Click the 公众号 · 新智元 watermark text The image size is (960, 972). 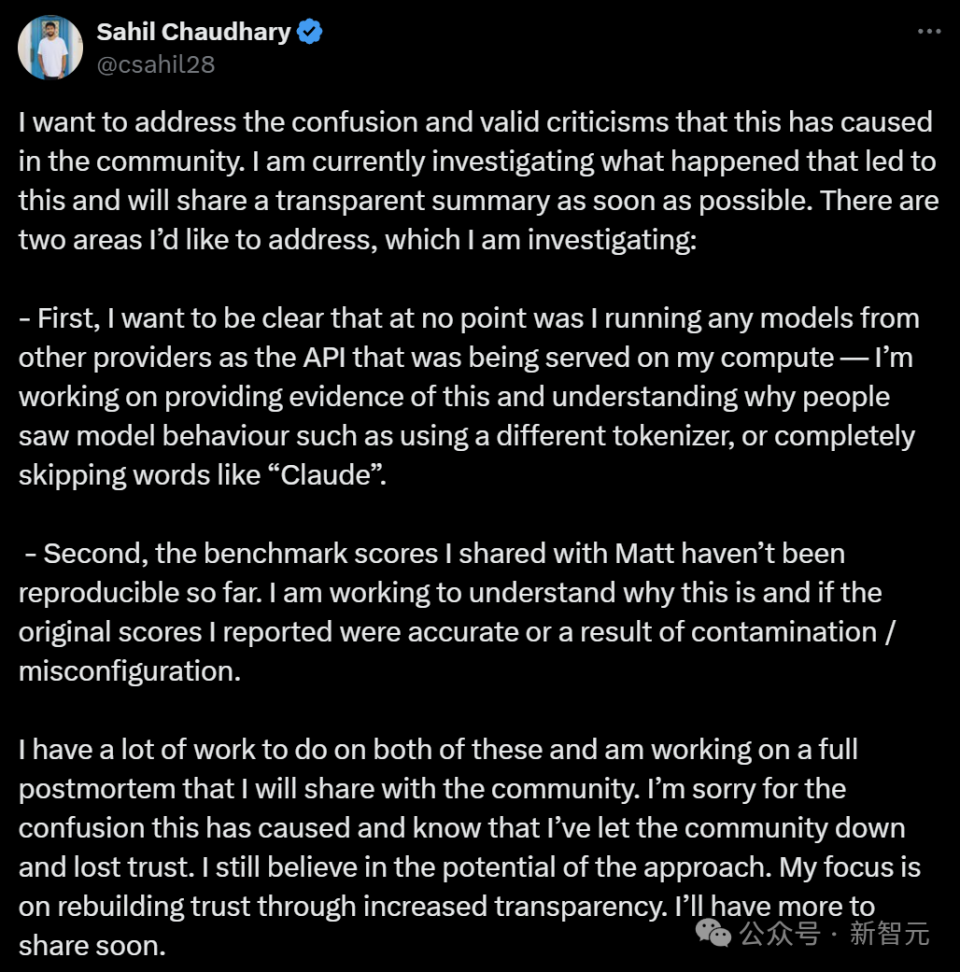coord(834,934)
